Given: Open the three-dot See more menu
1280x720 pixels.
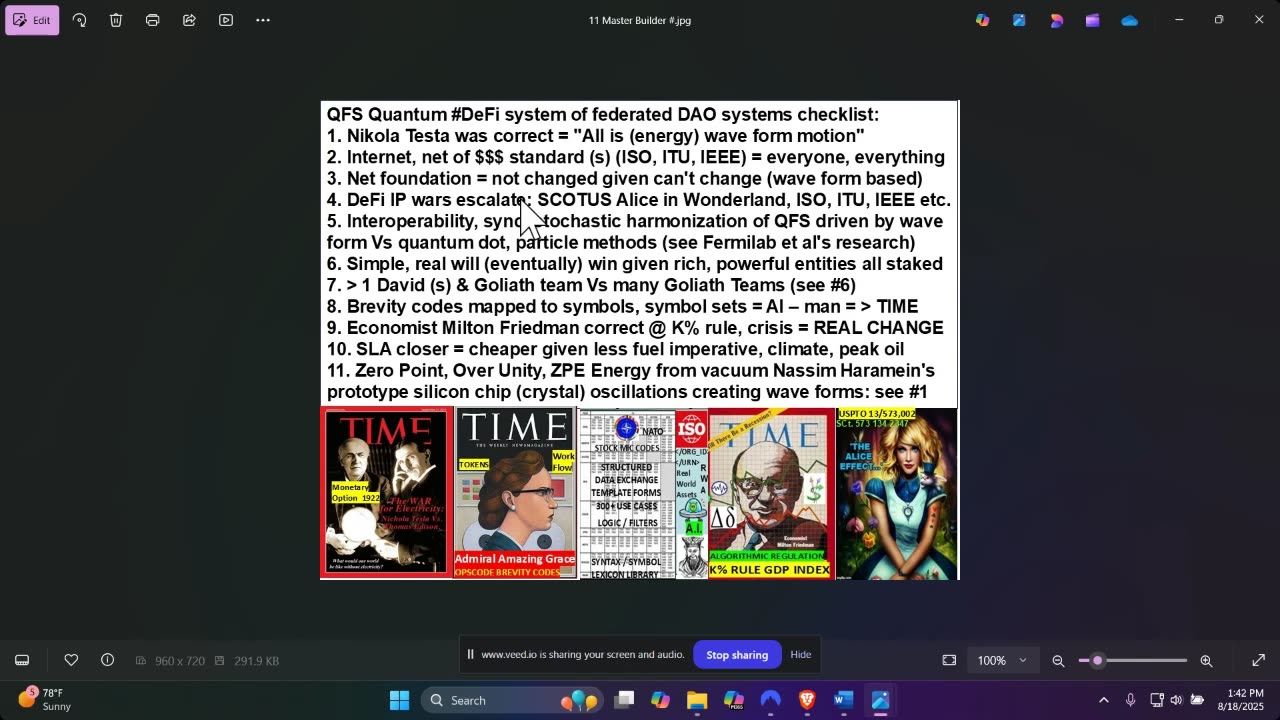Looking at the screenshot, I should click(x=263, y=20).
